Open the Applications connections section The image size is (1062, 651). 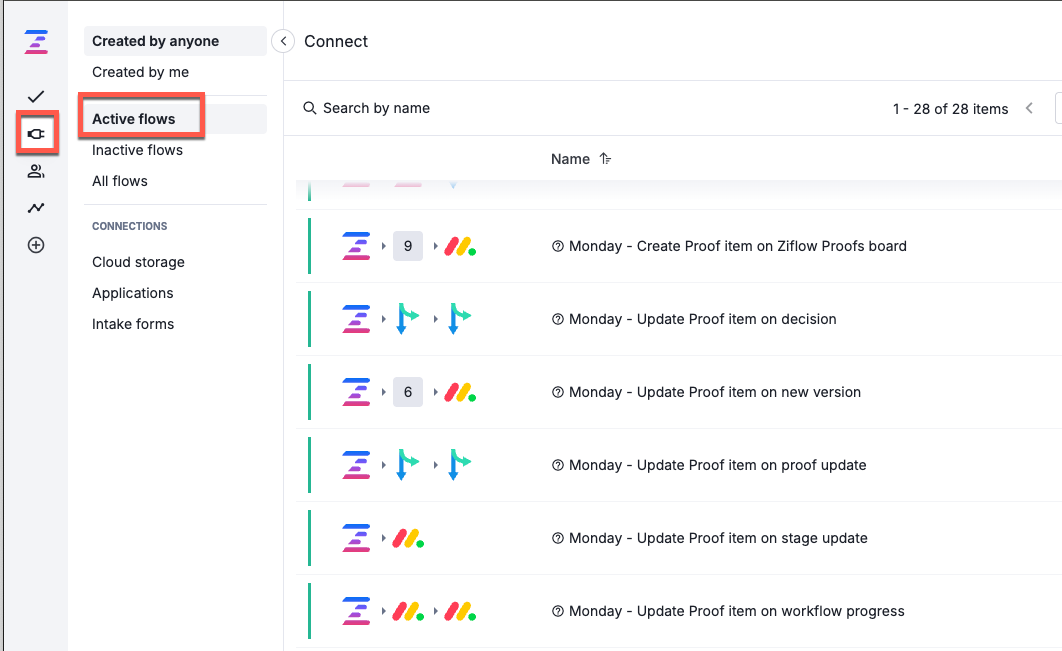[x=132, y=292]
